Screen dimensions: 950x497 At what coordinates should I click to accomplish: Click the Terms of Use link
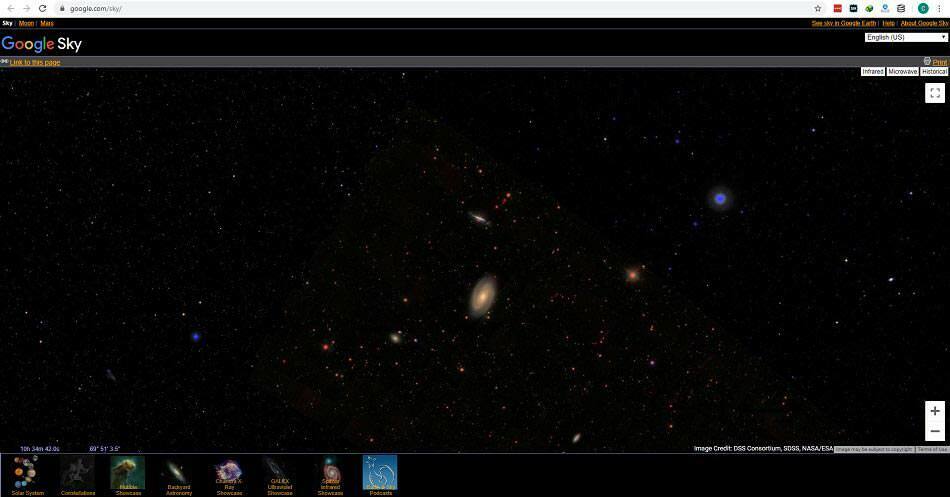pyautogui.click(x=932, y=449)
